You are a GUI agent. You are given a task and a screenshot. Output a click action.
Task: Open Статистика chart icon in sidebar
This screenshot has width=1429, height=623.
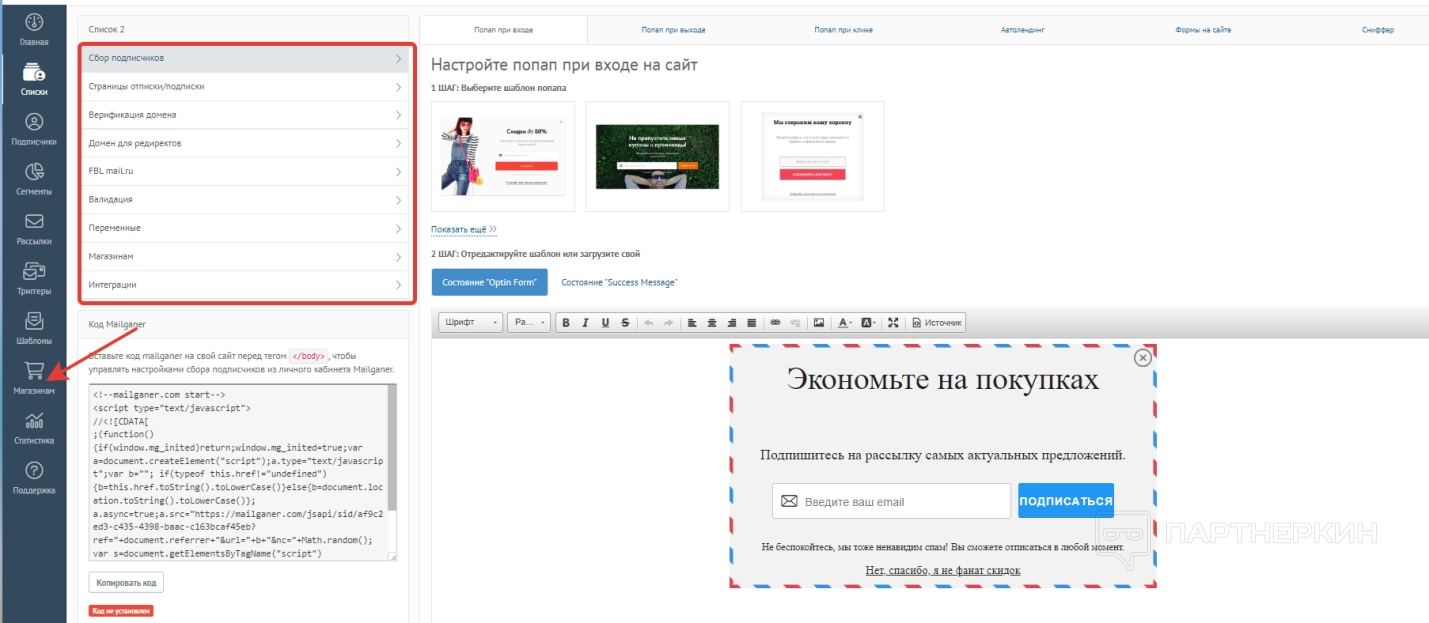[x=34, y=427]
